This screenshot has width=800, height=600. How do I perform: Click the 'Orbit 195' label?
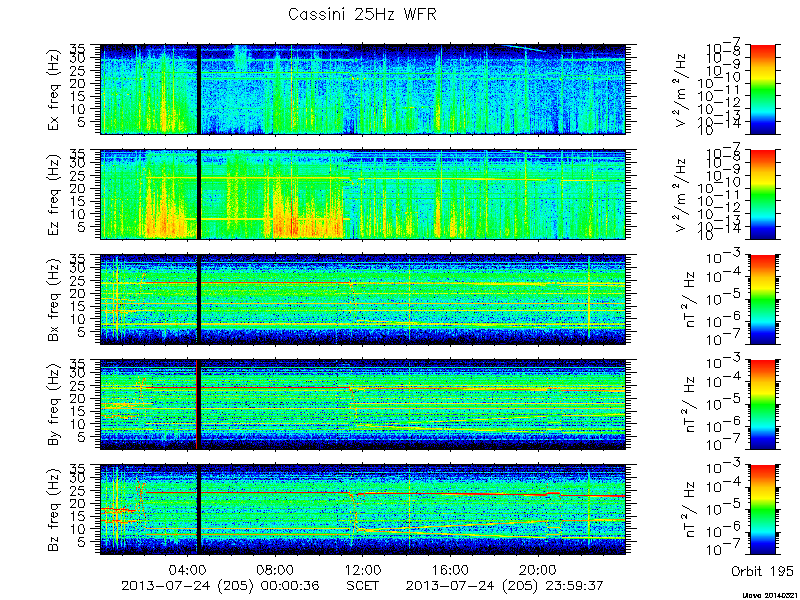[x=762, y=570]
